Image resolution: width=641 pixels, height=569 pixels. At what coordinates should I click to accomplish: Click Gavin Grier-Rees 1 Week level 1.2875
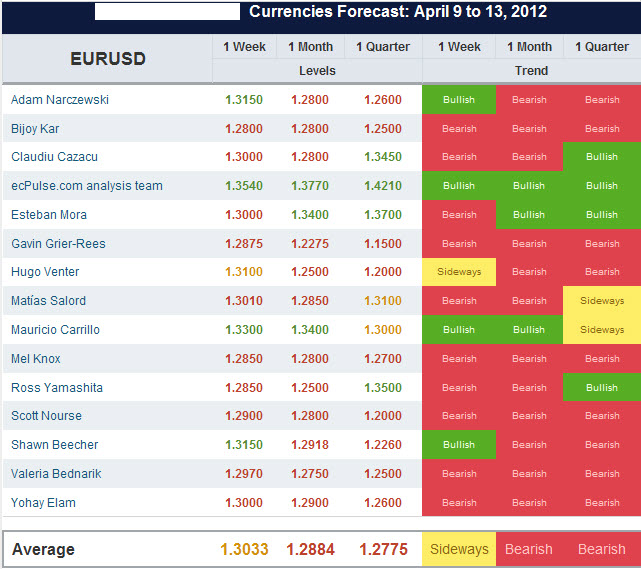(x=244, y=244)
